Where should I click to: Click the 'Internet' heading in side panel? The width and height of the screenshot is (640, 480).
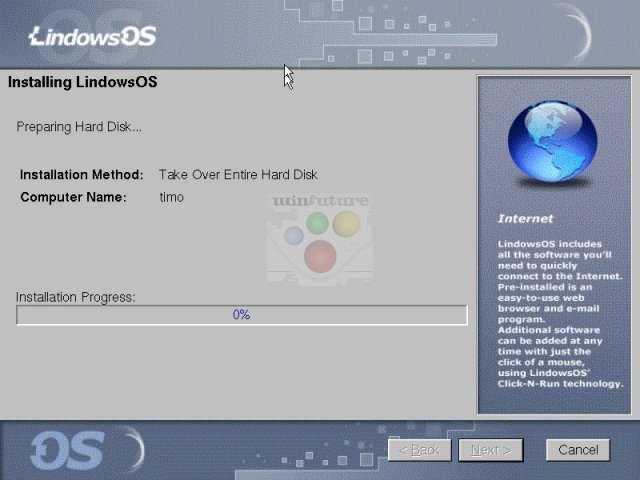(525, 219)
